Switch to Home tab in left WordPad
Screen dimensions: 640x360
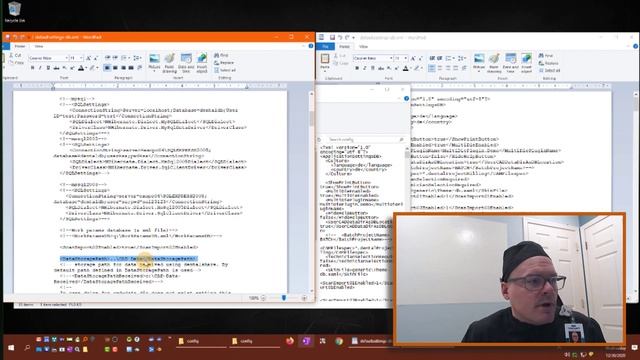point(20,46)
